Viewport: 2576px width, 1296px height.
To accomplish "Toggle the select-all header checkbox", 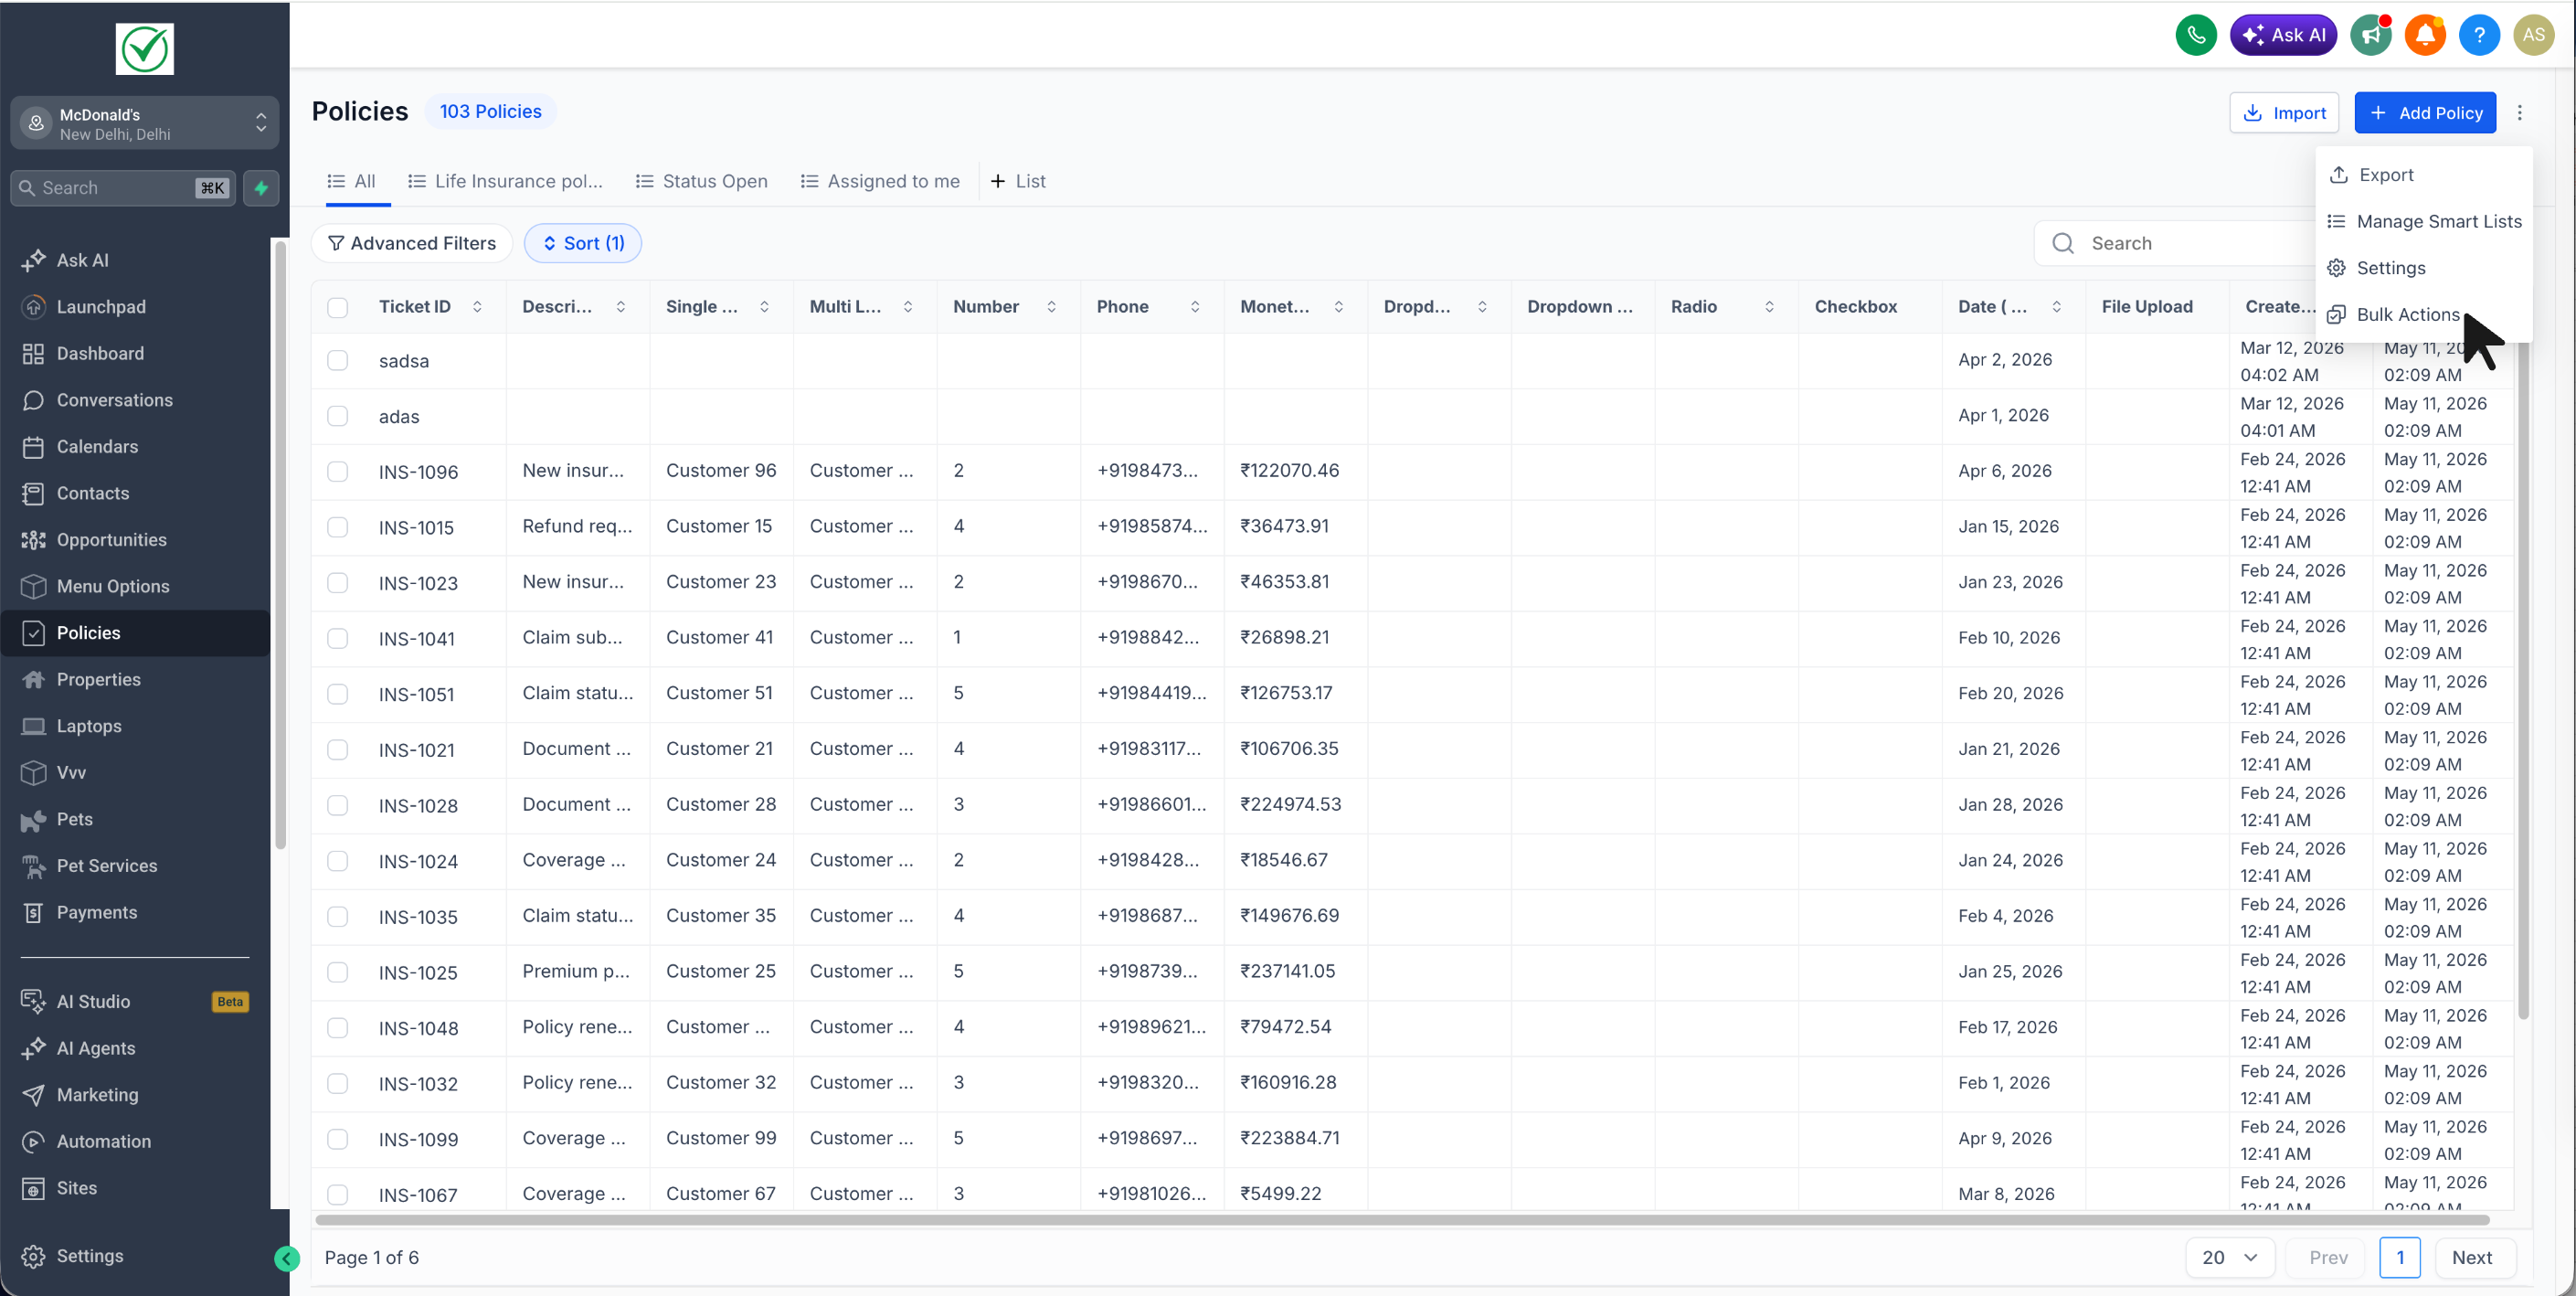I will (x=338, y=307).
